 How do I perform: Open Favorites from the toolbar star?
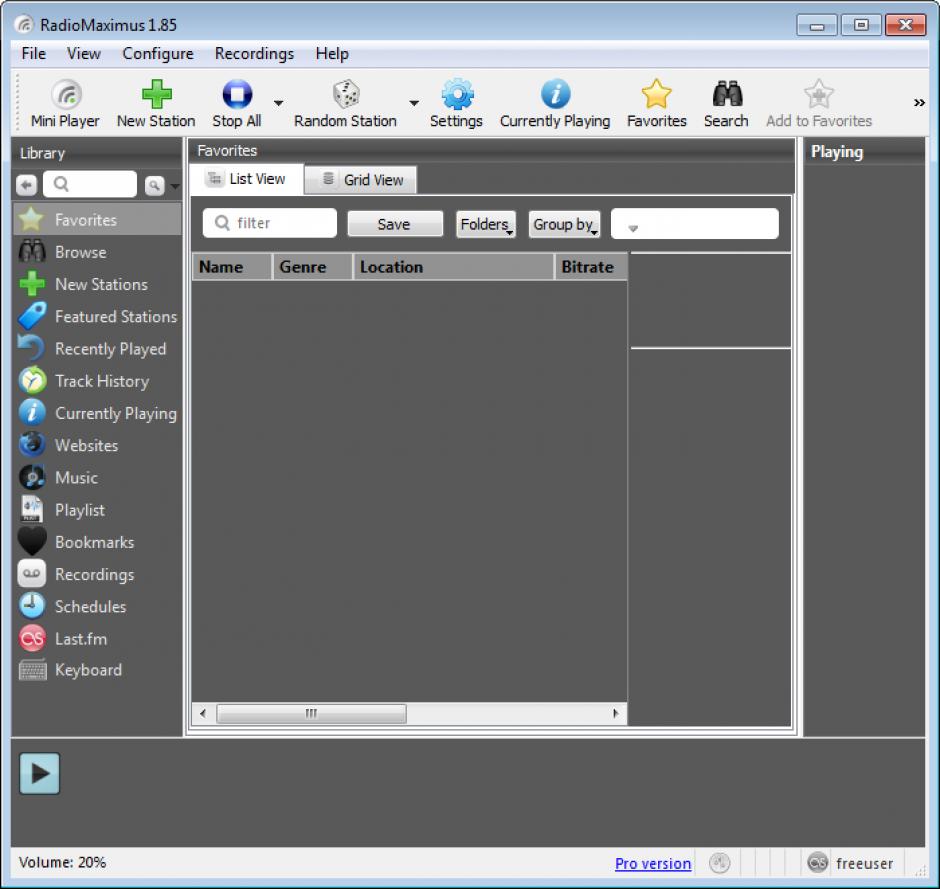pyautogui.click(x=656, y=104)
